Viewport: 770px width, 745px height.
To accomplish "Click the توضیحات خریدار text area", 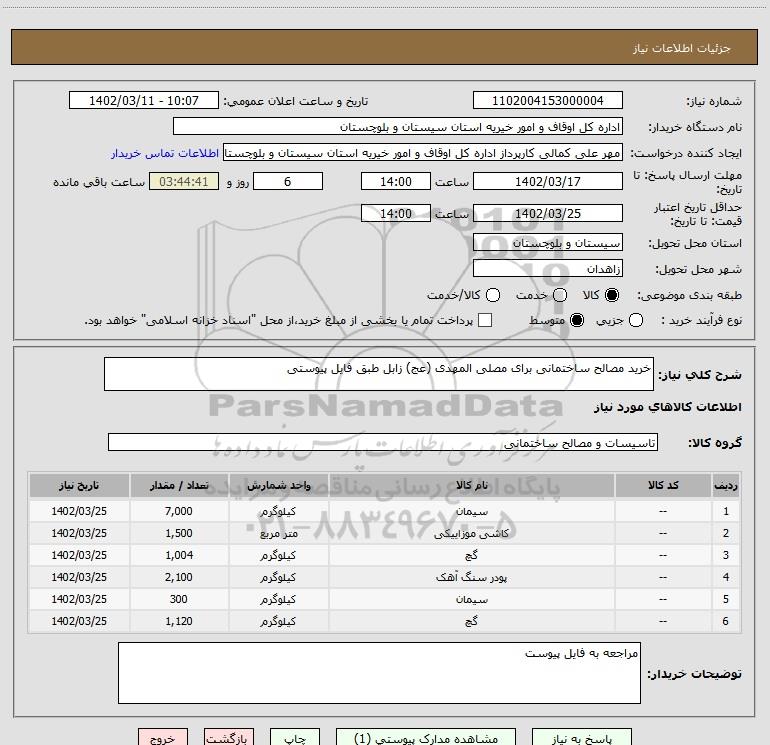I will pyautogui.click(x=379, y=673).
